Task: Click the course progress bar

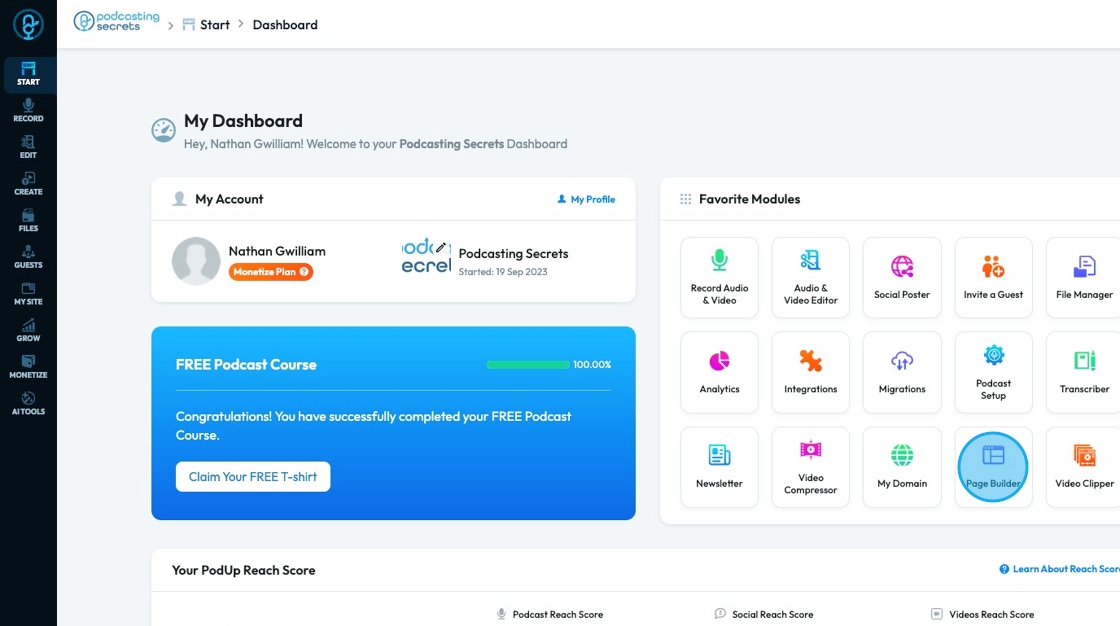Action: 528,364
